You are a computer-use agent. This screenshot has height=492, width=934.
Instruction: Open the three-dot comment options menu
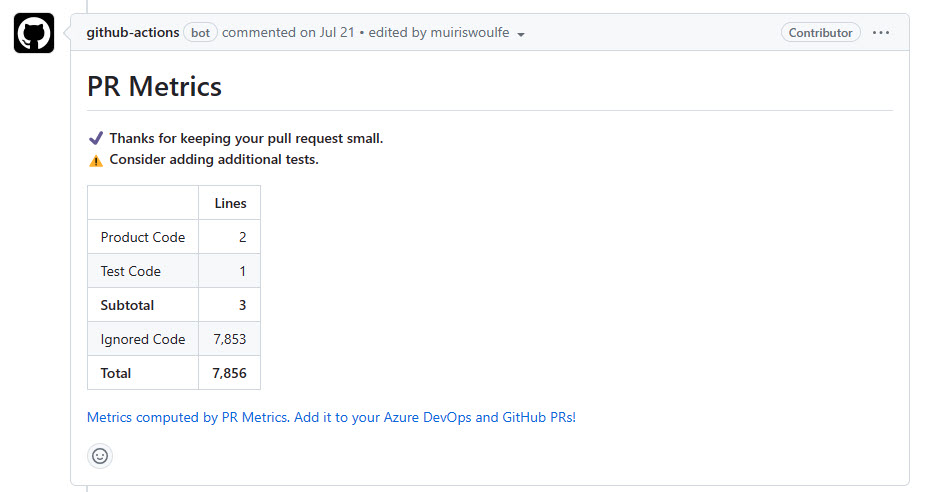click(x=880, y=33)
